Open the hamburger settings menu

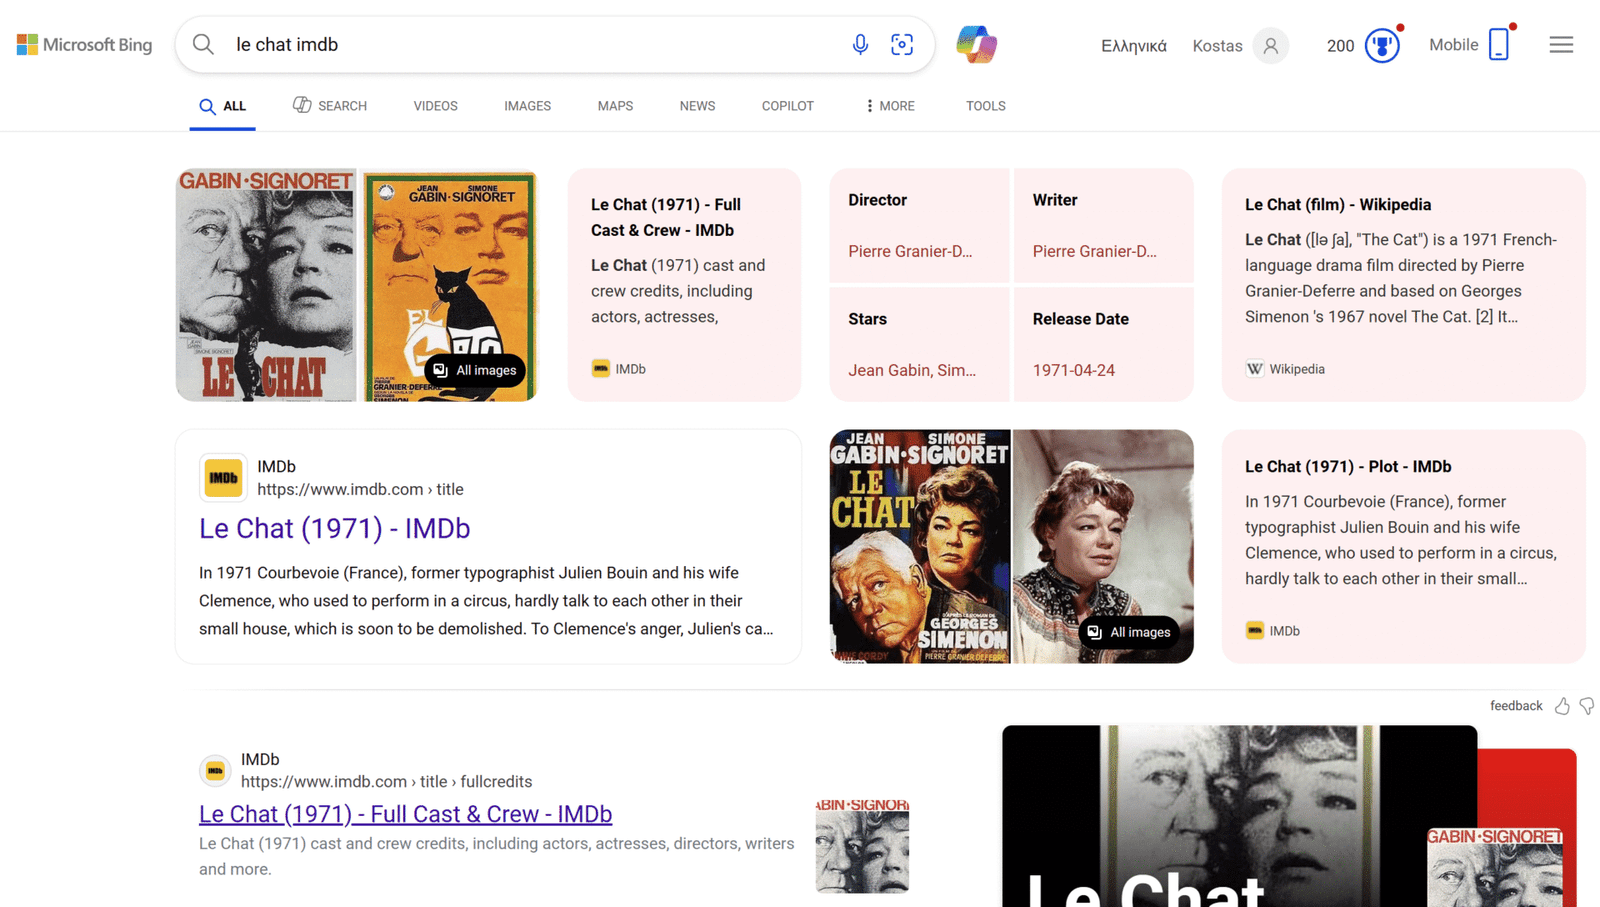click(1561, 45)
